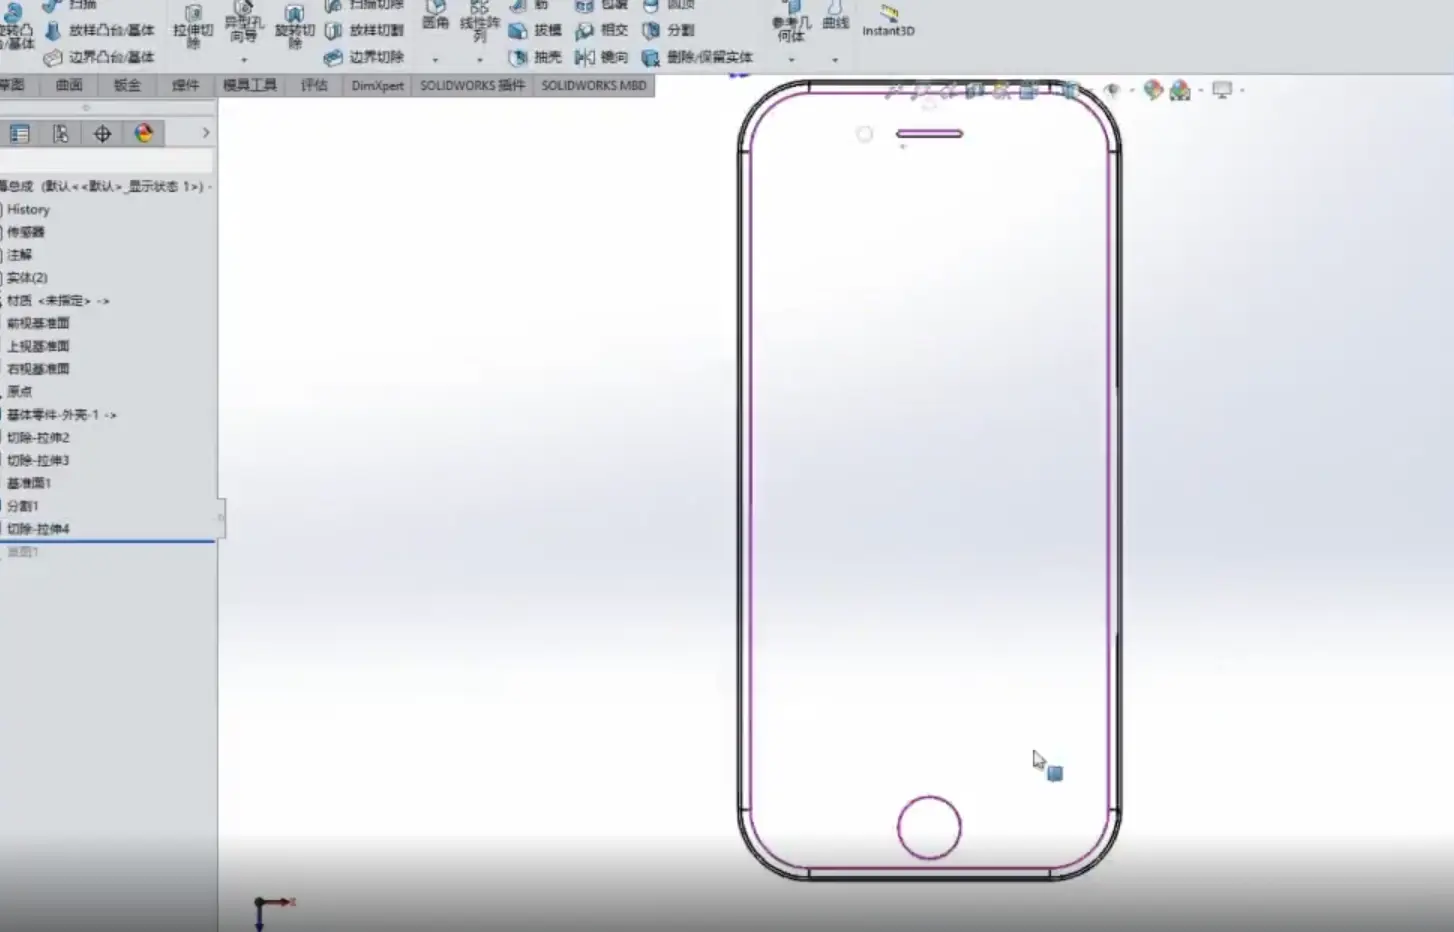
Task: Select 放样切割 lofted cut tool
Action: 365,31
